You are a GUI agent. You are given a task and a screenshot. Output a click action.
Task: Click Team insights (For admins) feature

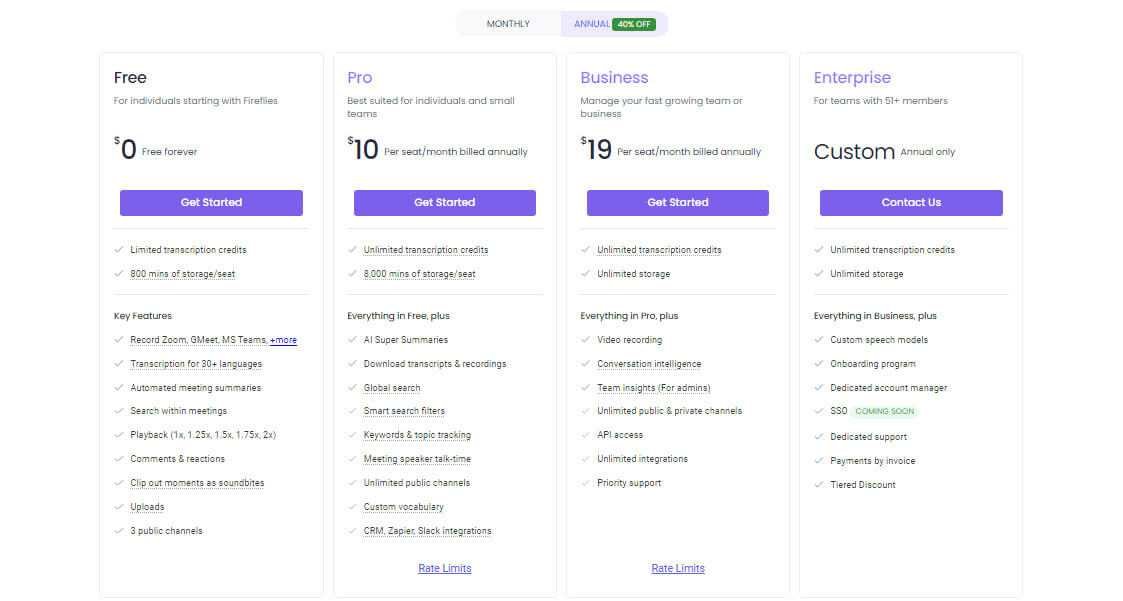(653, 388)
